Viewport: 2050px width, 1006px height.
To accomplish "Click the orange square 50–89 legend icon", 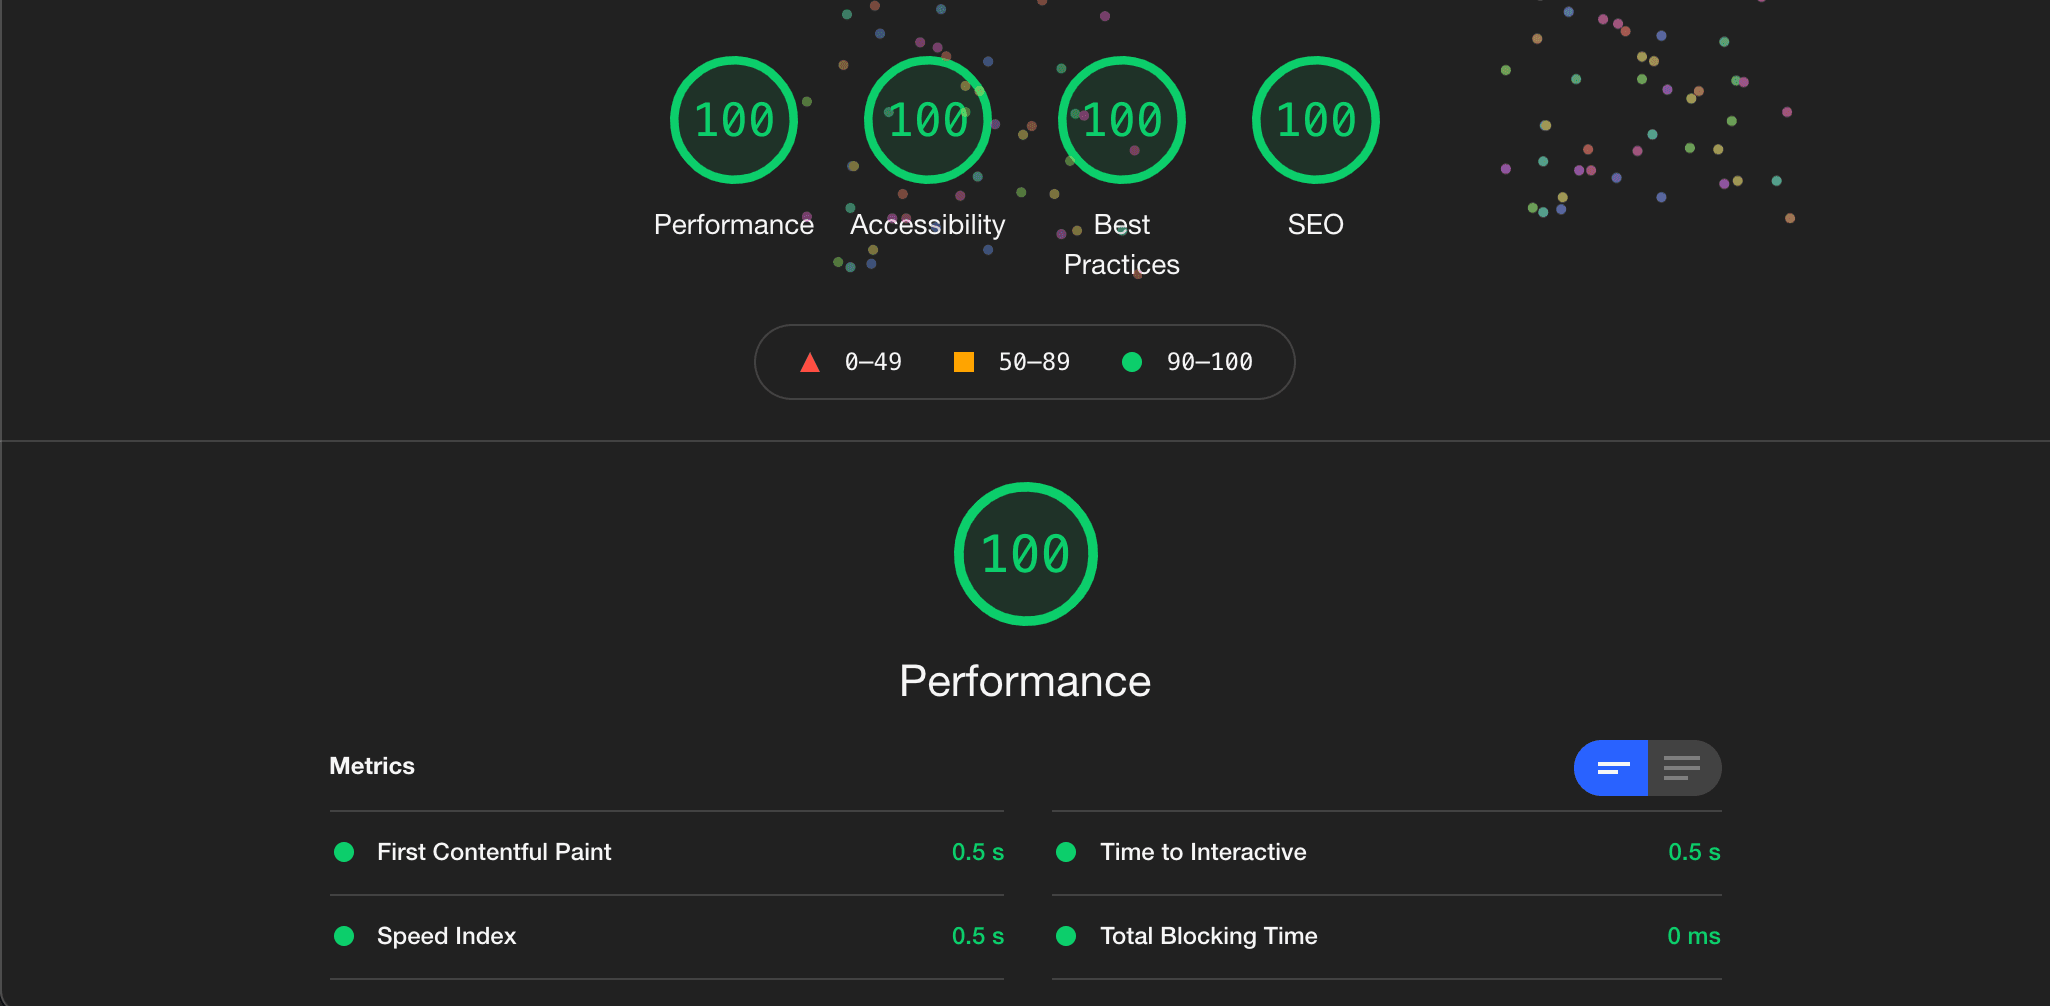I will (964, 362).
